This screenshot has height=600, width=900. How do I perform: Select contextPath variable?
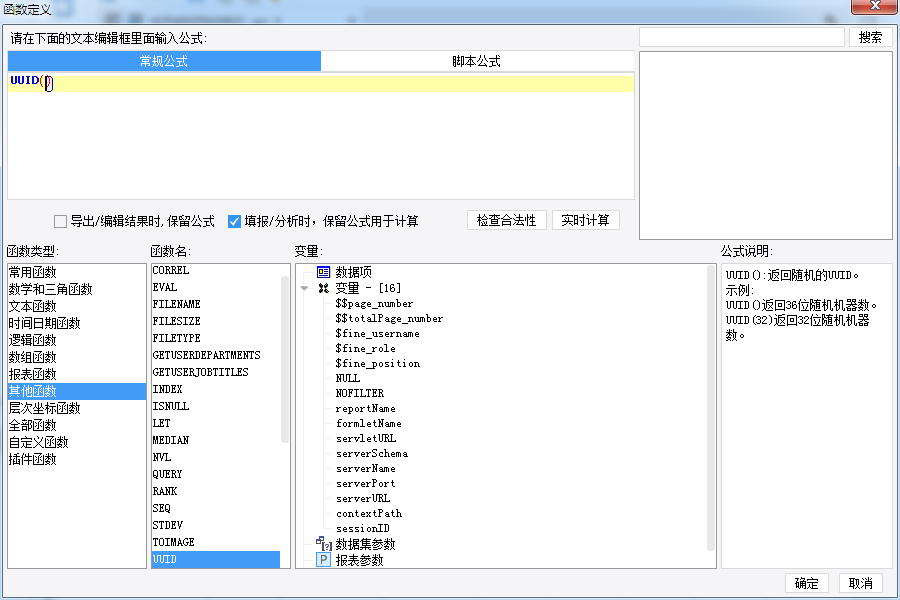[x=369, y=513]
